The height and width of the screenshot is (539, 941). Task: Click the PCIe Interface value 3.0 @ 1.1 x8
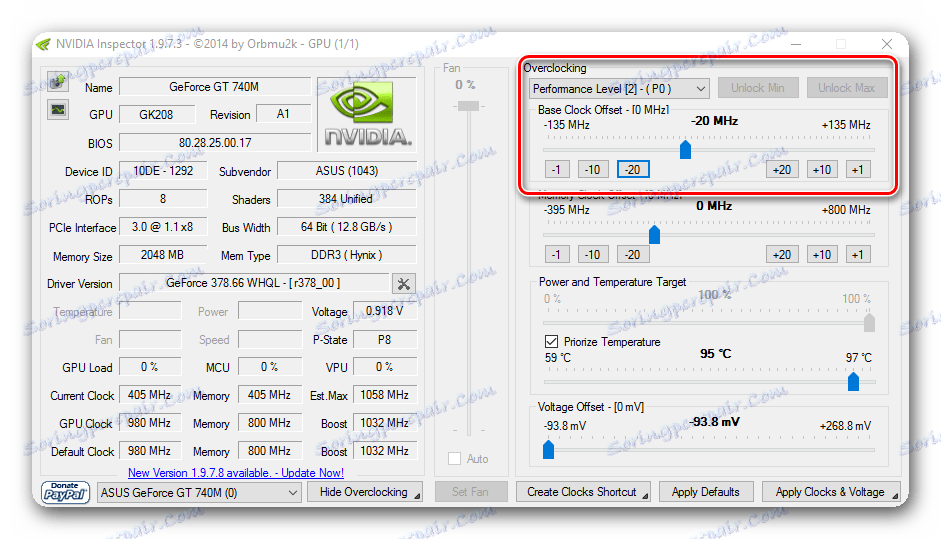coord(163,227)
